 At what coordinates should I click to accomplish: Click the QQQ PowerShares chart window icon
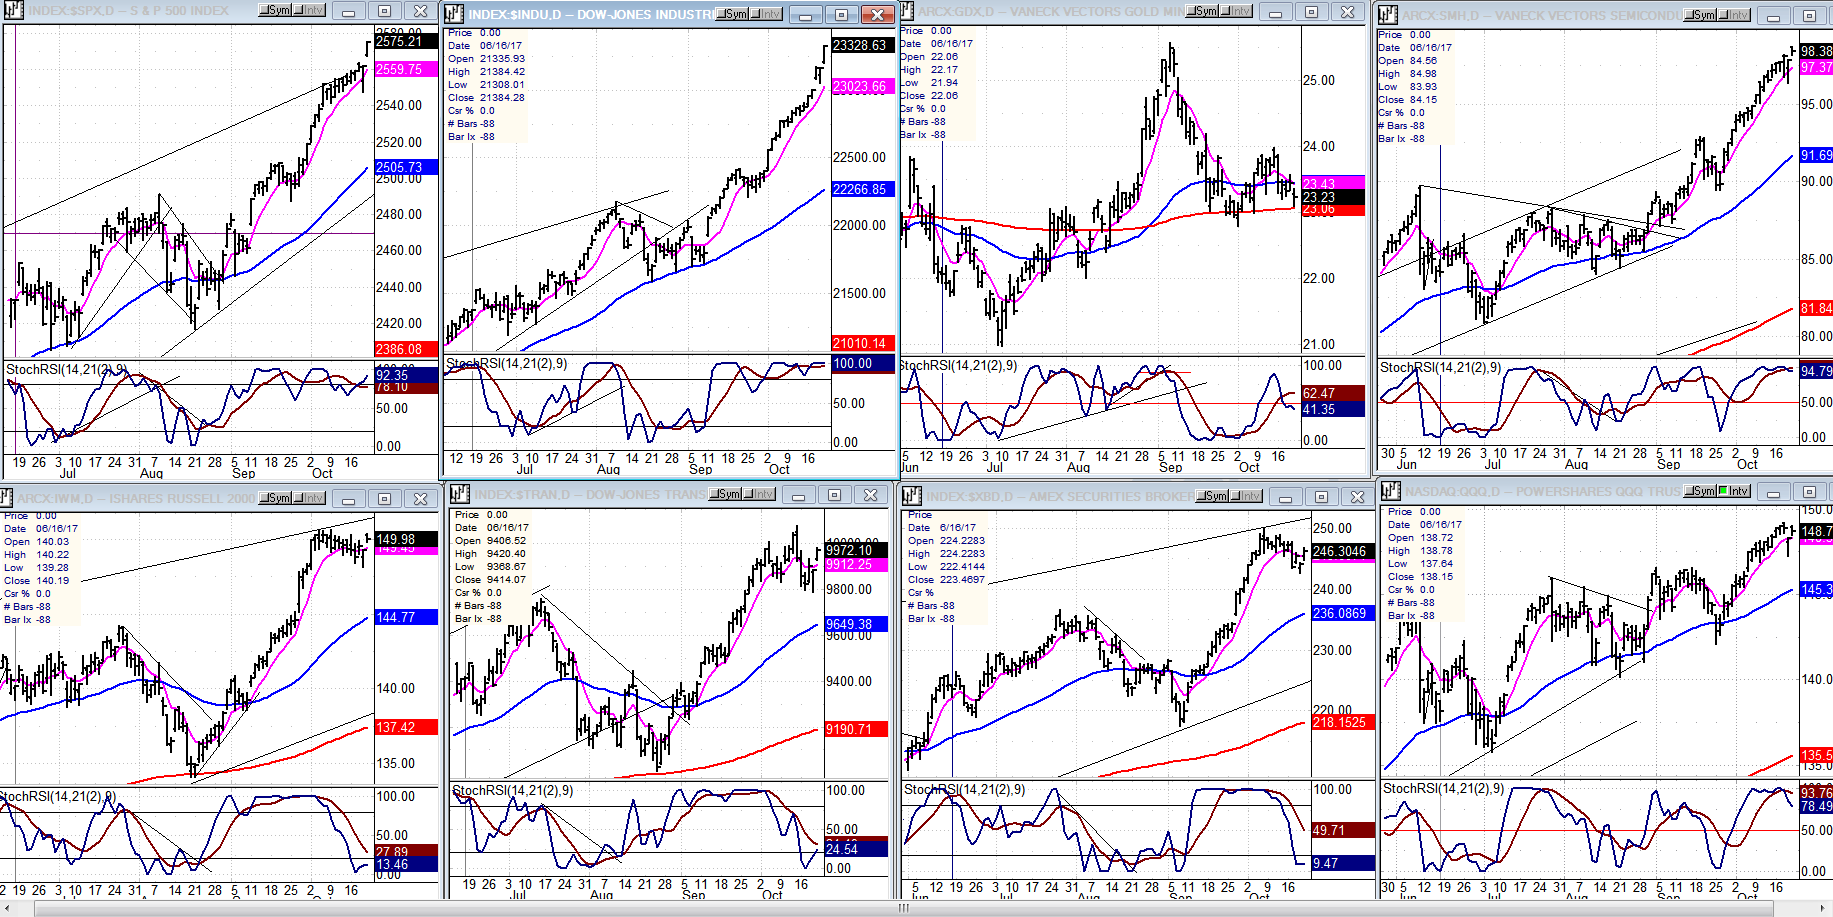point(1391,491)
